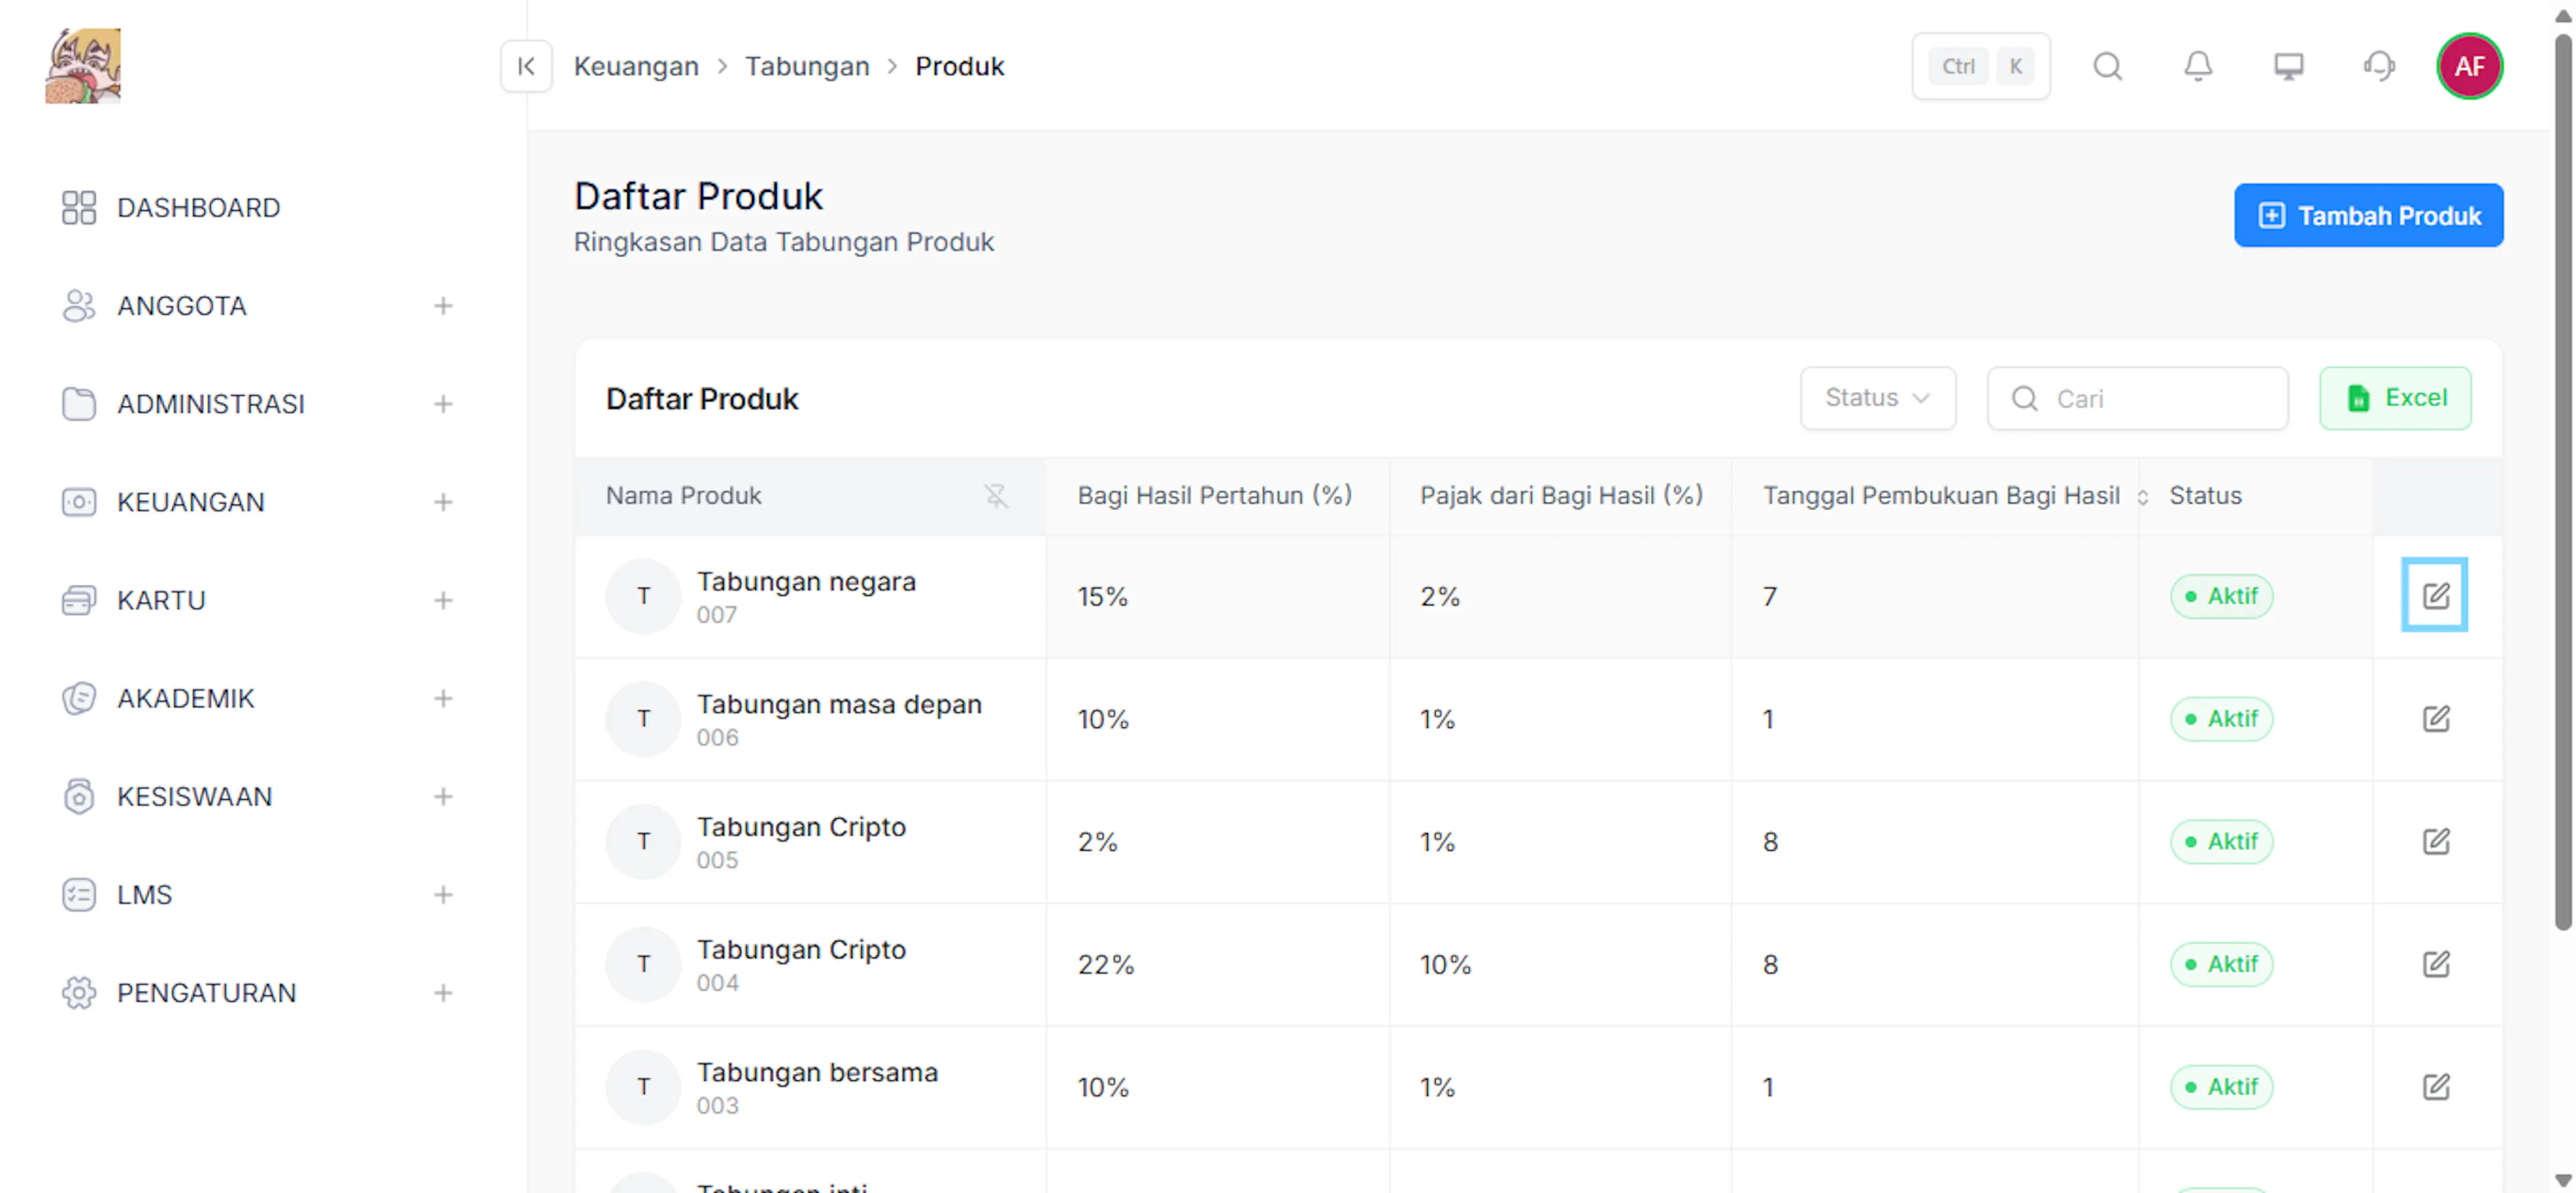Screen dimensions: 2576x1193
Task: Click the Akademik icon in sidebar
Action: [79, 698]
